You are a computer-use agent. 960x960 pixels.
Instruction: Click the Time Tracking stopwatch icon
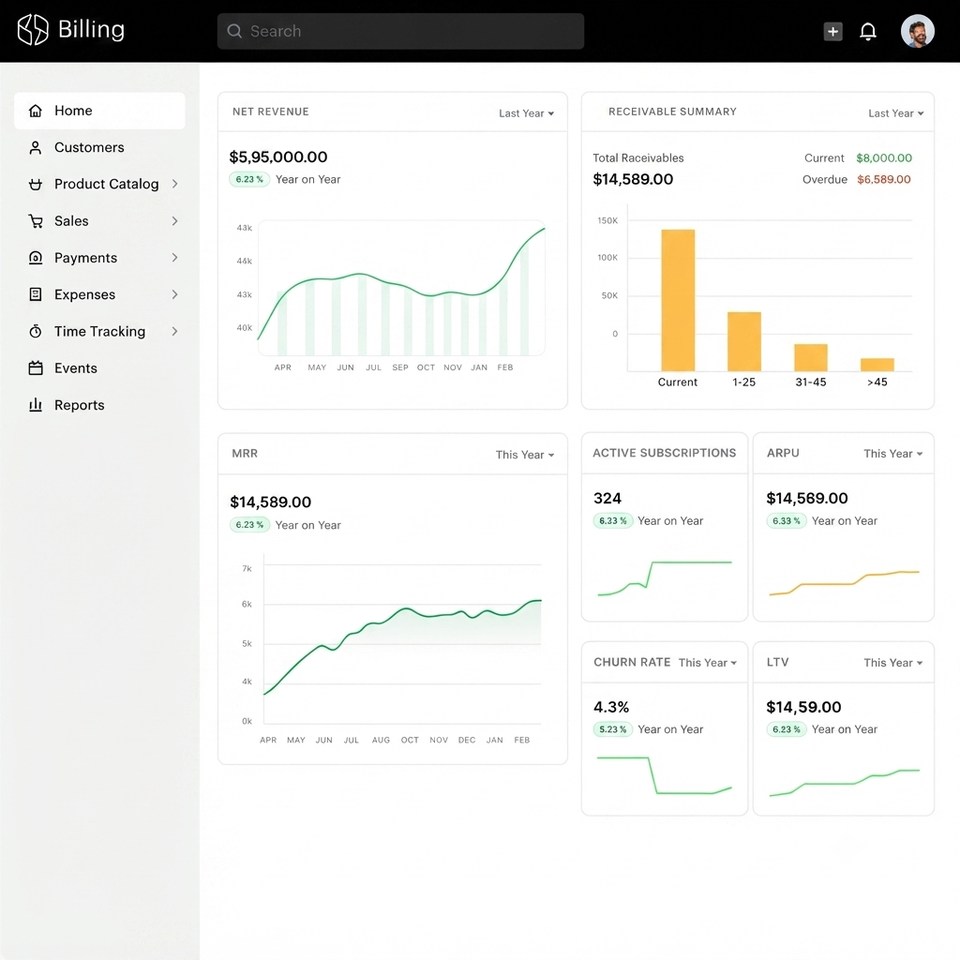(x=36, y=331)
